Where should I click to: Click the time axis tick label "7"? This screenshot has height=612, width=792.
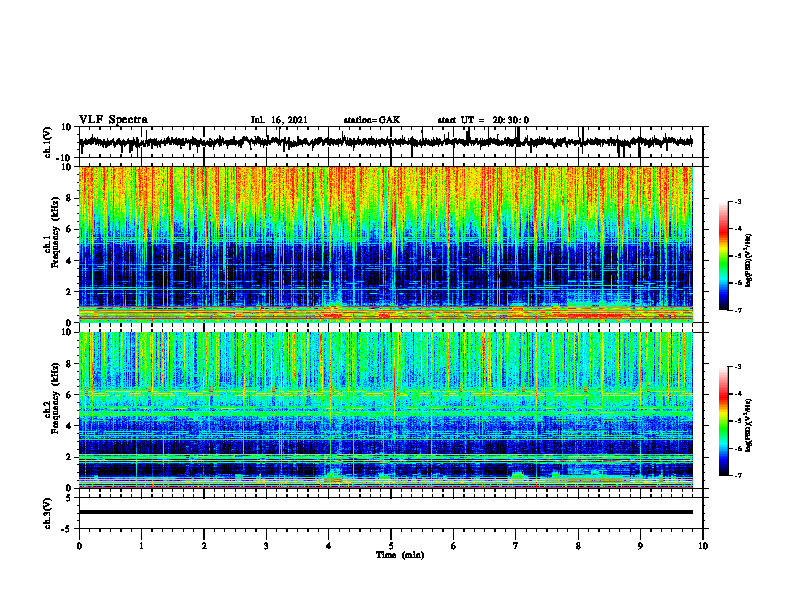pyautogui.click(x=516, y=546)
